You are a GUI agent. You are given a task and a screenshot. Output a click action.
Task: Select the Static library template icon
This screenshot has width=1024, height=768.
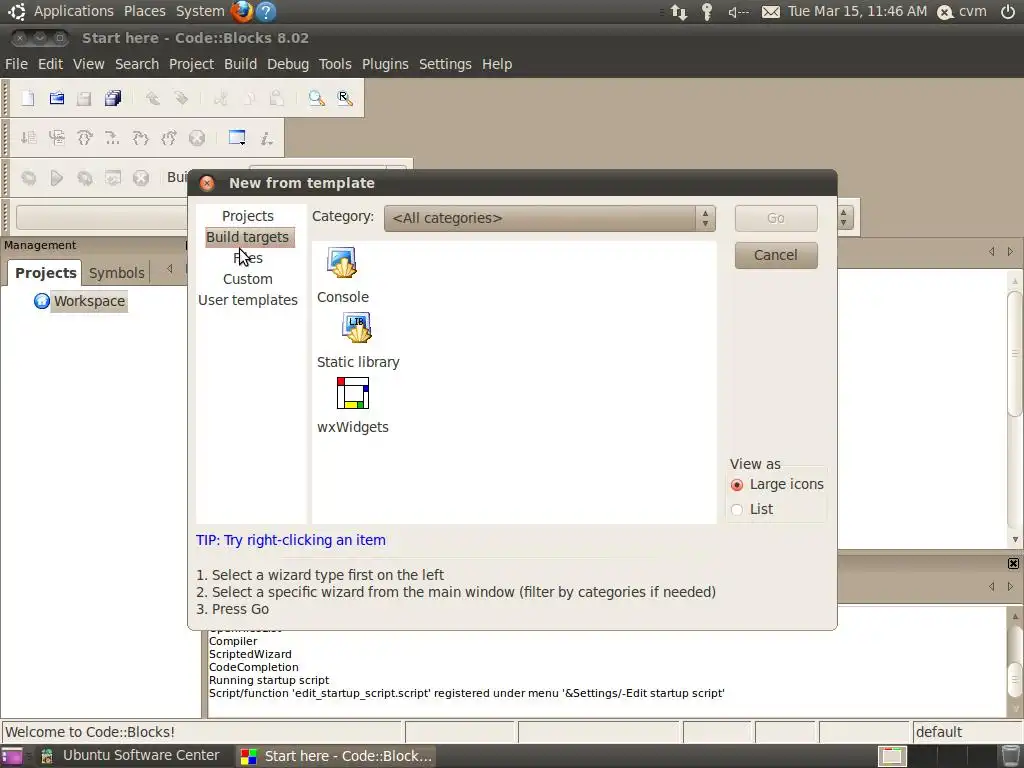[x=357, y=328]
